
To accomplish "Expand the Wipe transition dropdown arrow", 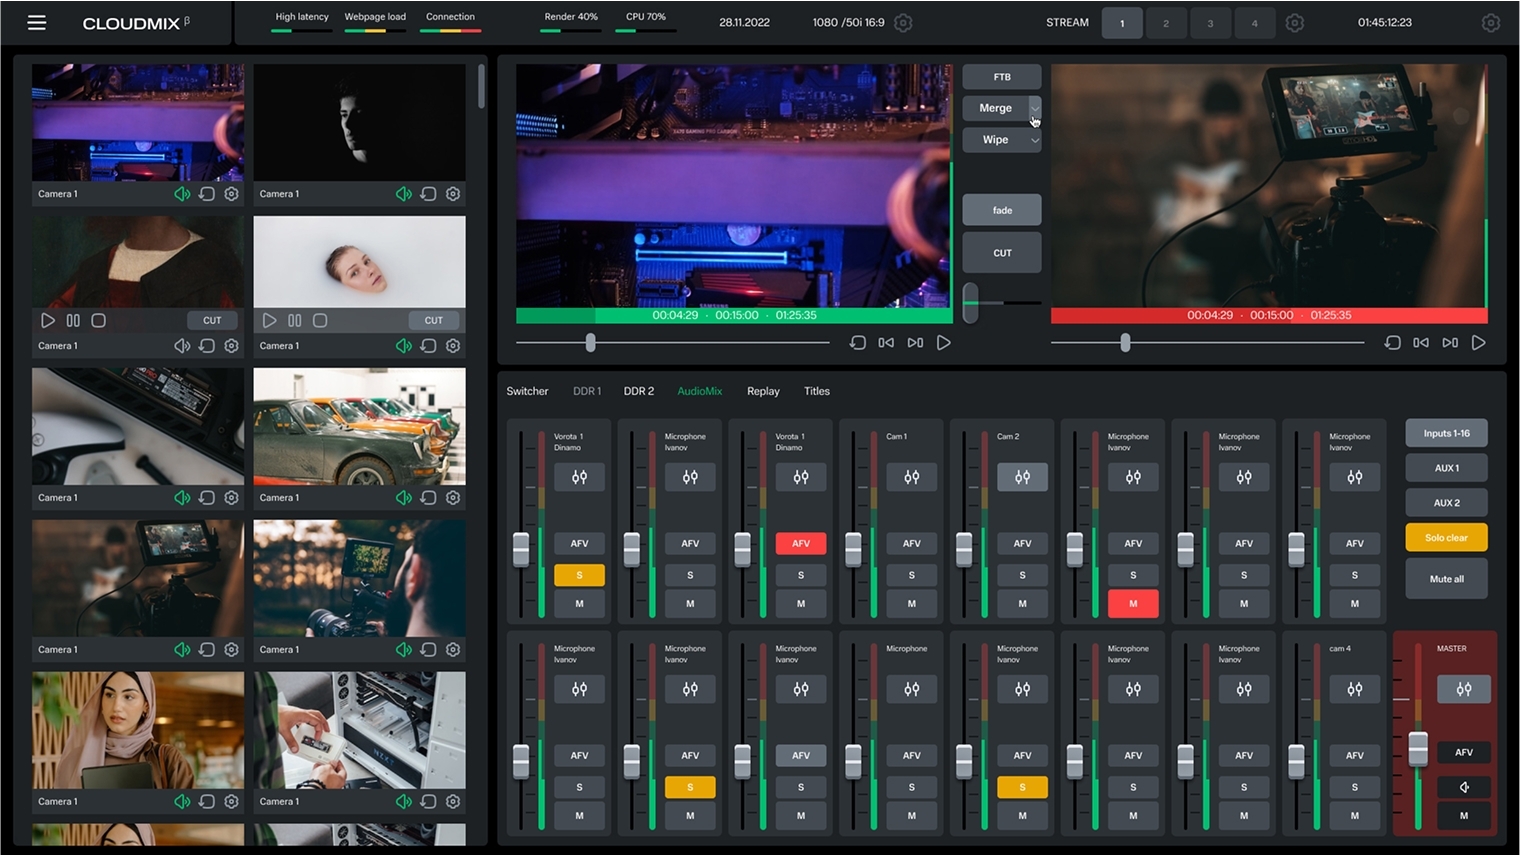I will click(x=1035, y=140).
